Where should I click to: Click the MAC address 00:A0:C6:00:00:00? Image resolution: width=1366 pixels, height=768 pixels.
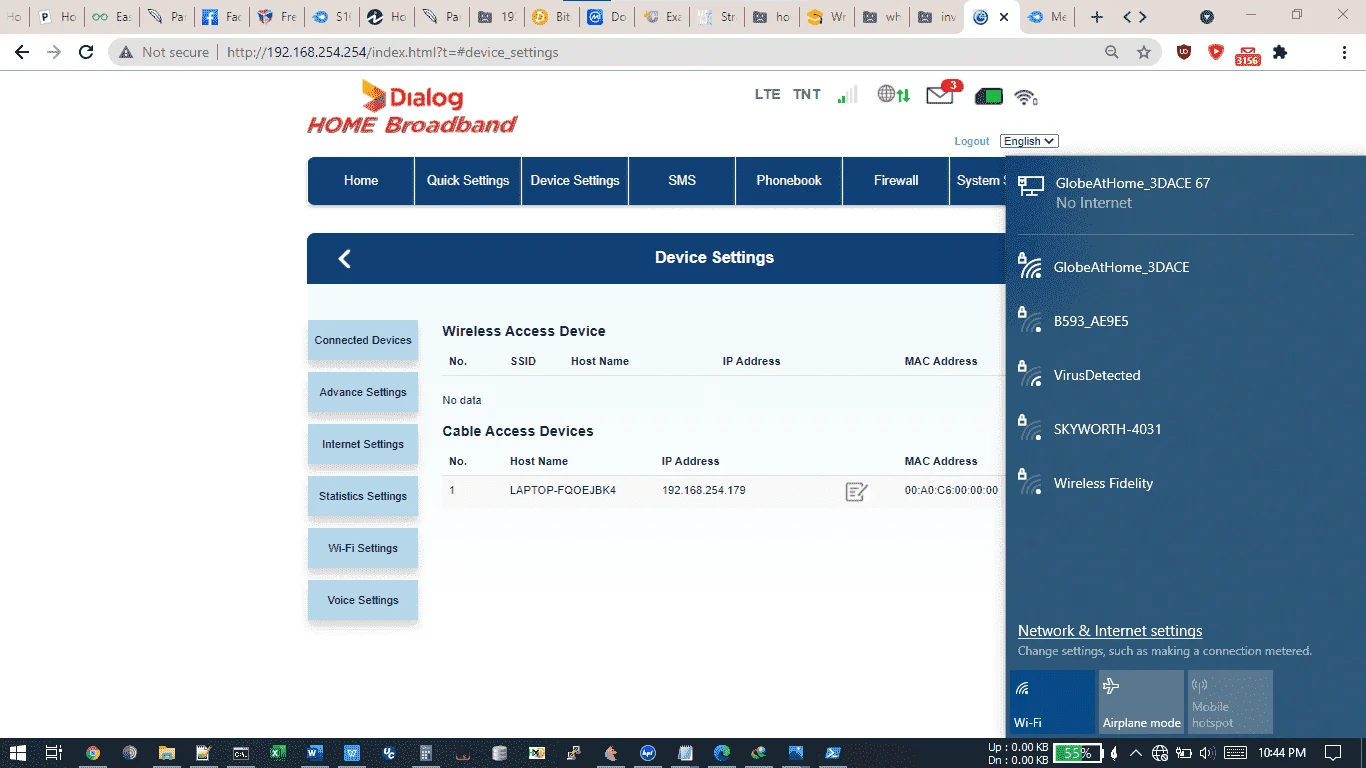coord(951,491)
